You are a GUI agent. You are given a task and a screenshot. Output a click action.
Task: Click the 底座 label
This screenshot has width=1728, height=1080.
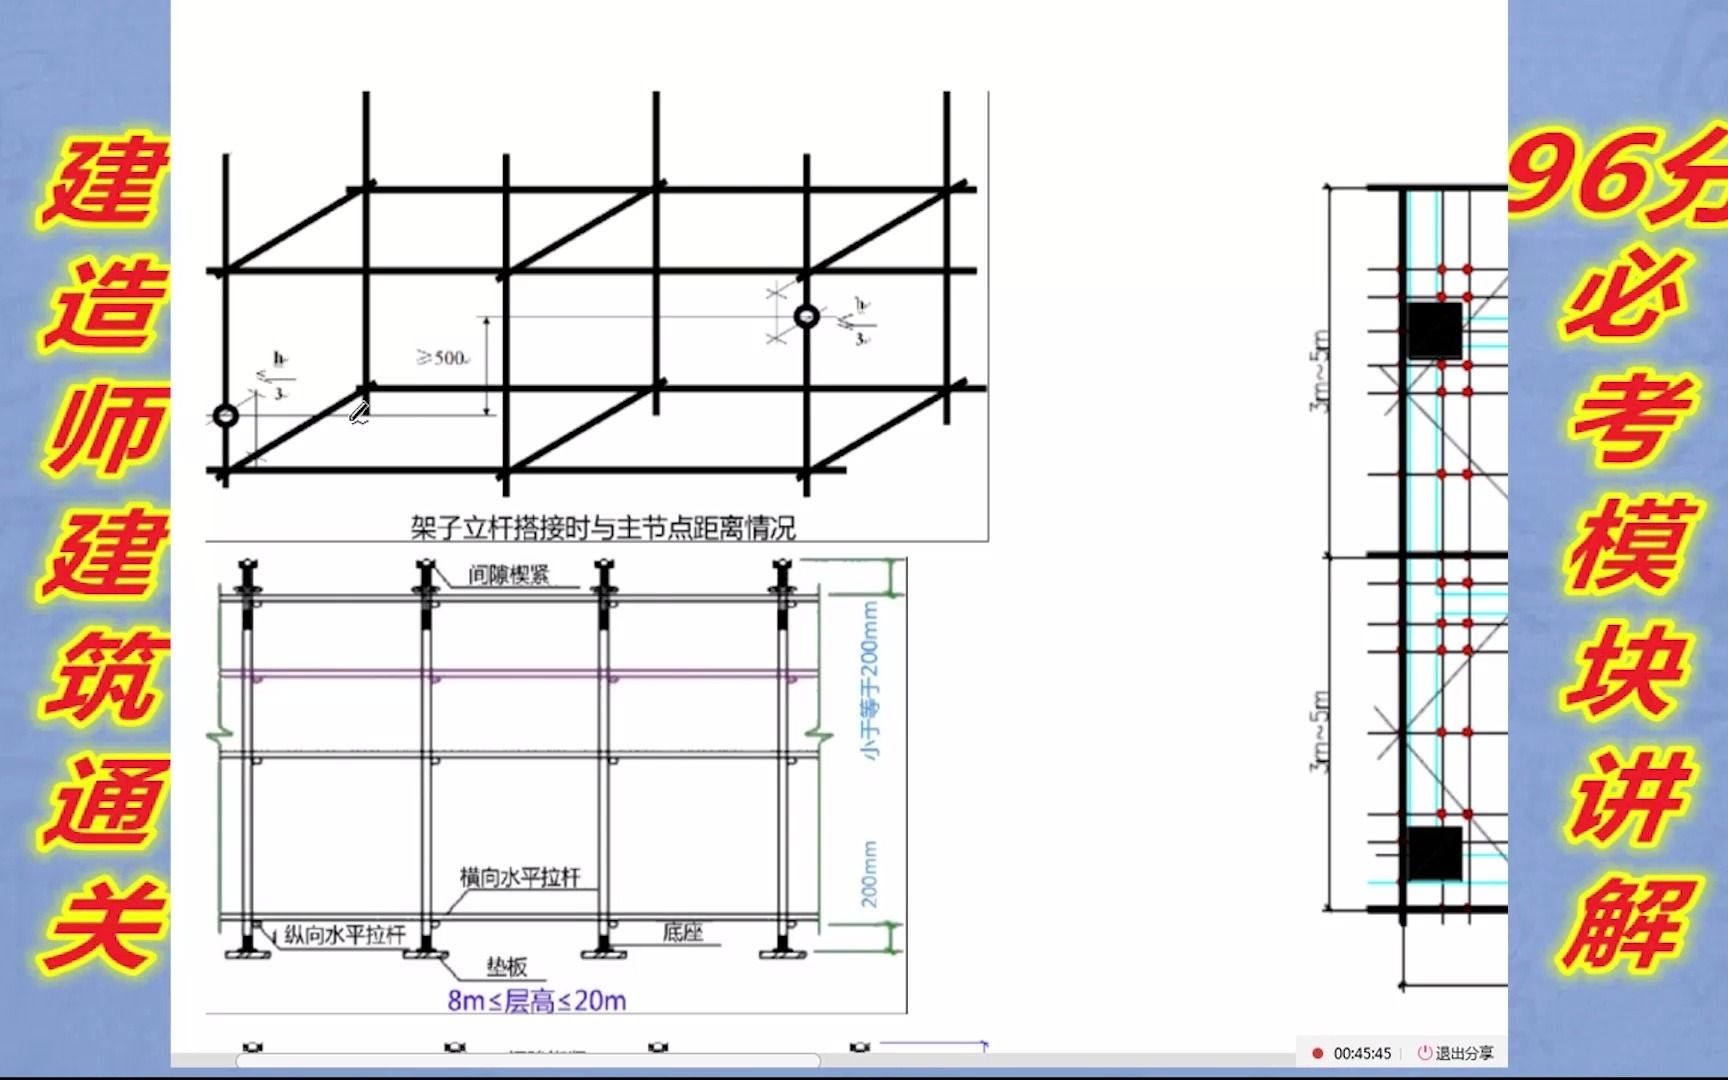coord(682,932)
